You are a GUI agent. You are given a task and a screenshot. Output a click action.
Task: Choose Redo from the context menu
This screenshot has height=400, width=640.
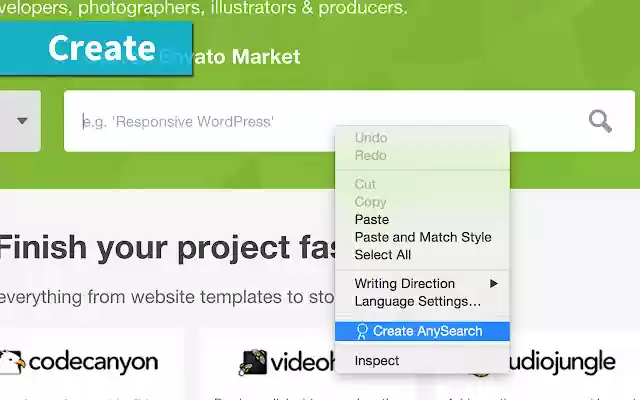tap(371, 156)
